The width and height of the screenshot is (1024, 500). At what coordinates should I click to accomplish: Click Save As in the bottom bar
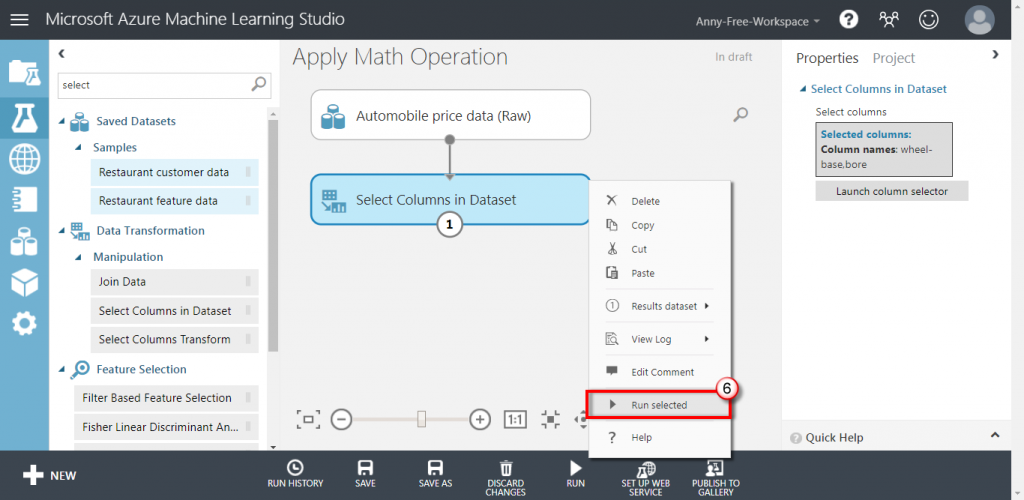[435, 475]
